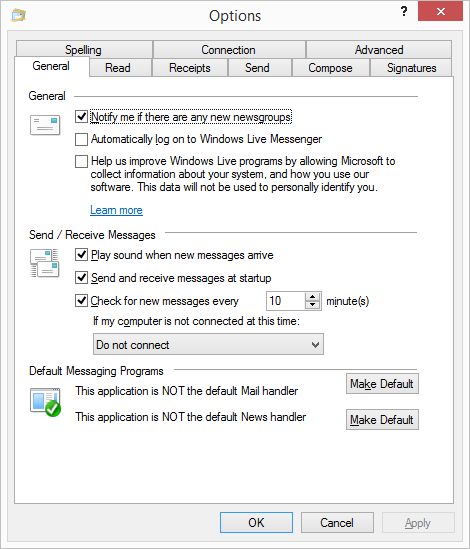Uncheck Notify me about new newsgroups
Image resolution: width=470 pixels, height=549 pixels.
(81, 117)
